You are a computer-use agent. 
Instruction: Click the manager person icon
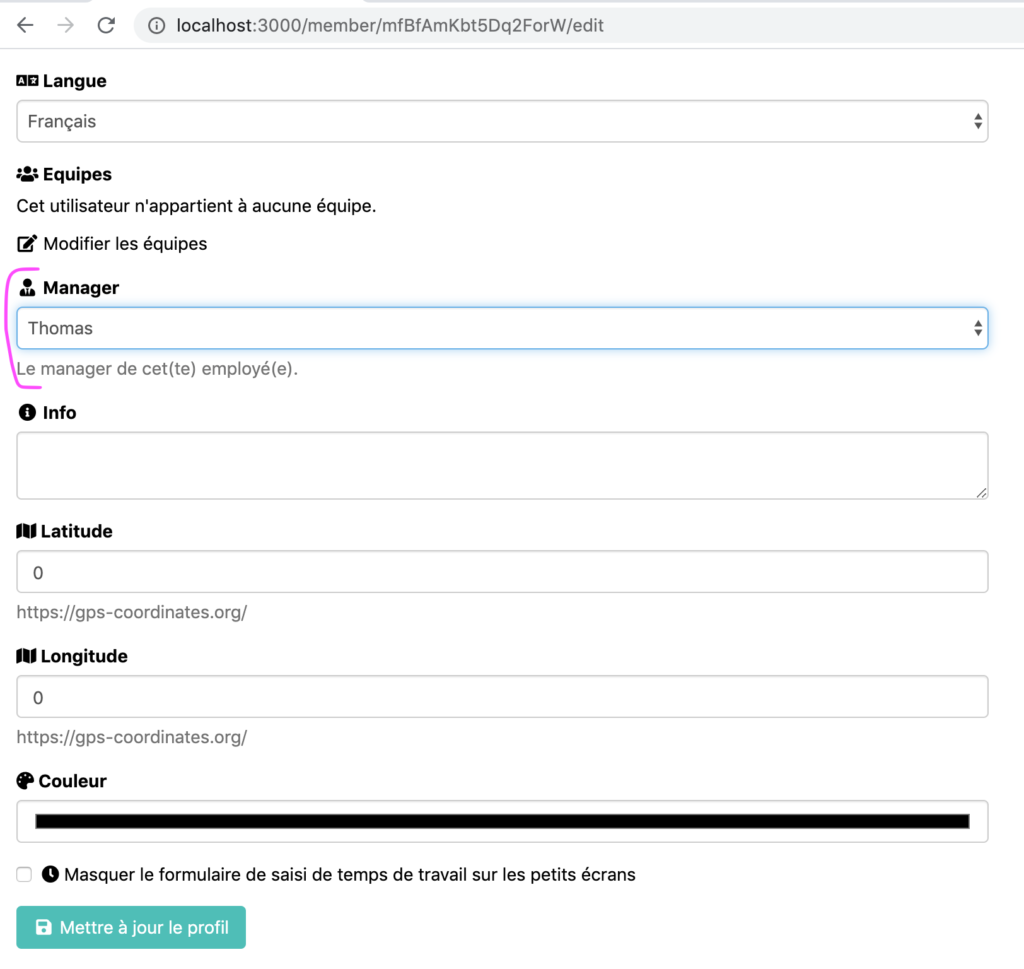(27, 288)
